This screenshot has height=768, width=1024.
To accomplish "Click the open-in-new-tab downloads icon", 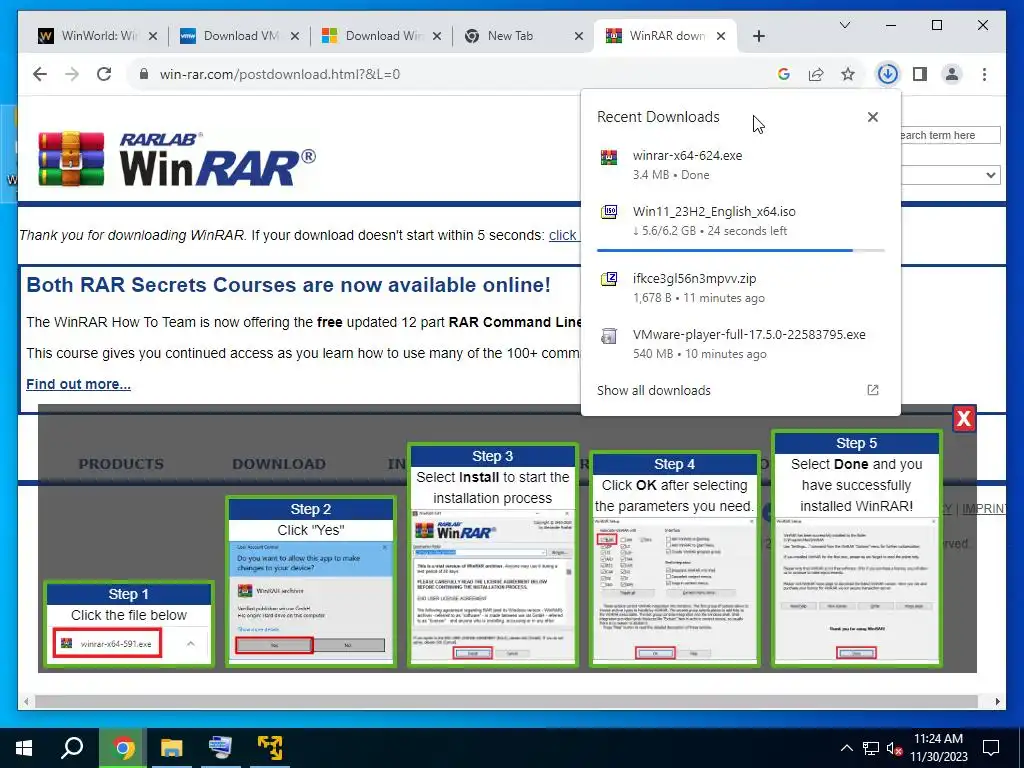I will click(872, 391).
